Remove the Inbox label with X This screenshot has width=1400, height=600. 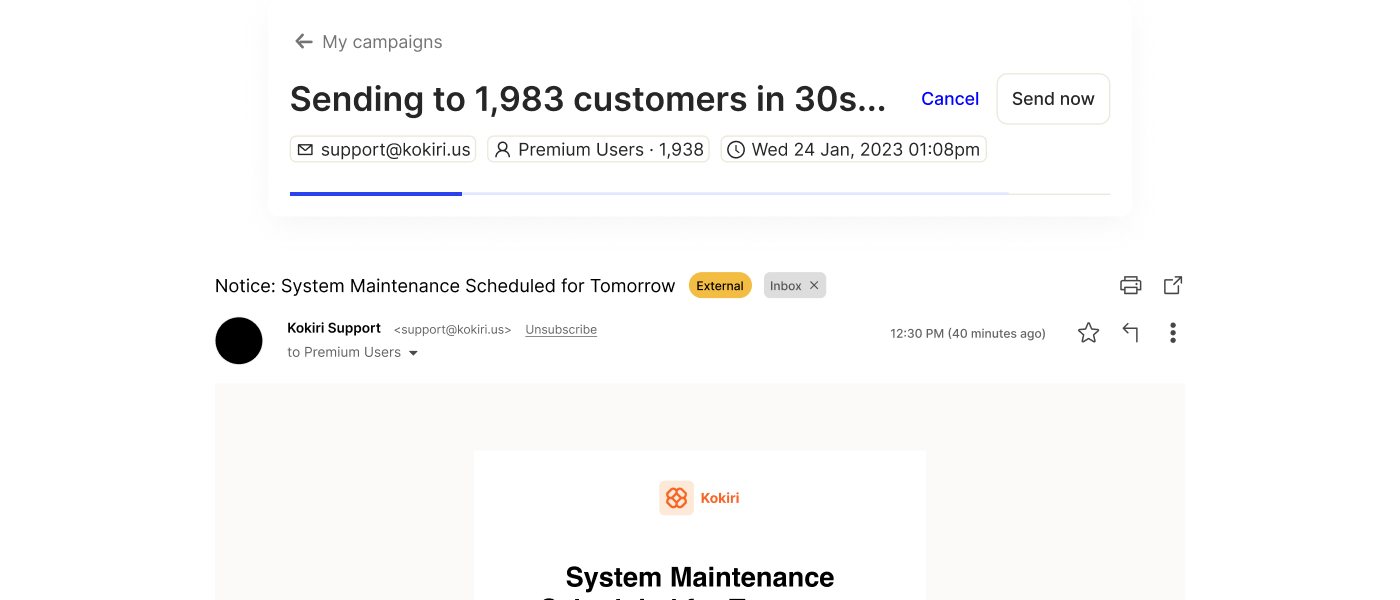tap(814, 286)
